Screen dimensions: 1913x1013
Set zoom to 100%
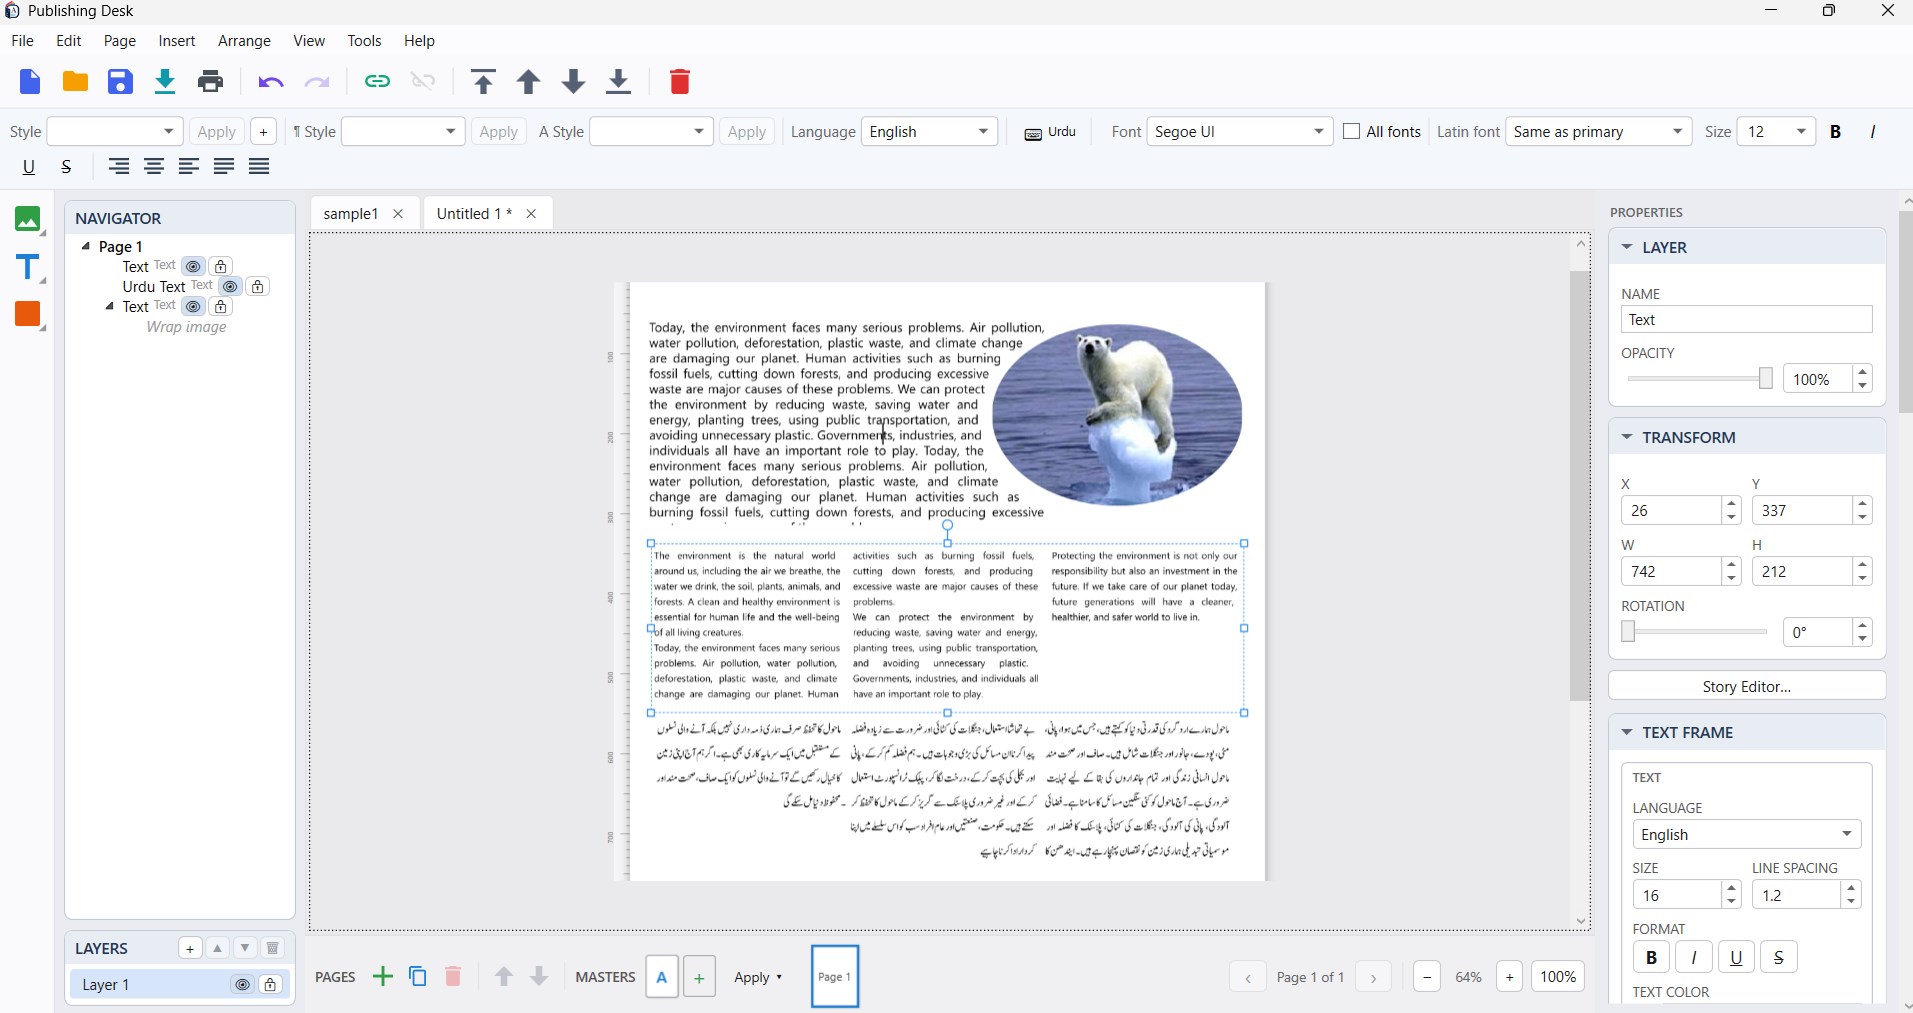point(1558,977)
